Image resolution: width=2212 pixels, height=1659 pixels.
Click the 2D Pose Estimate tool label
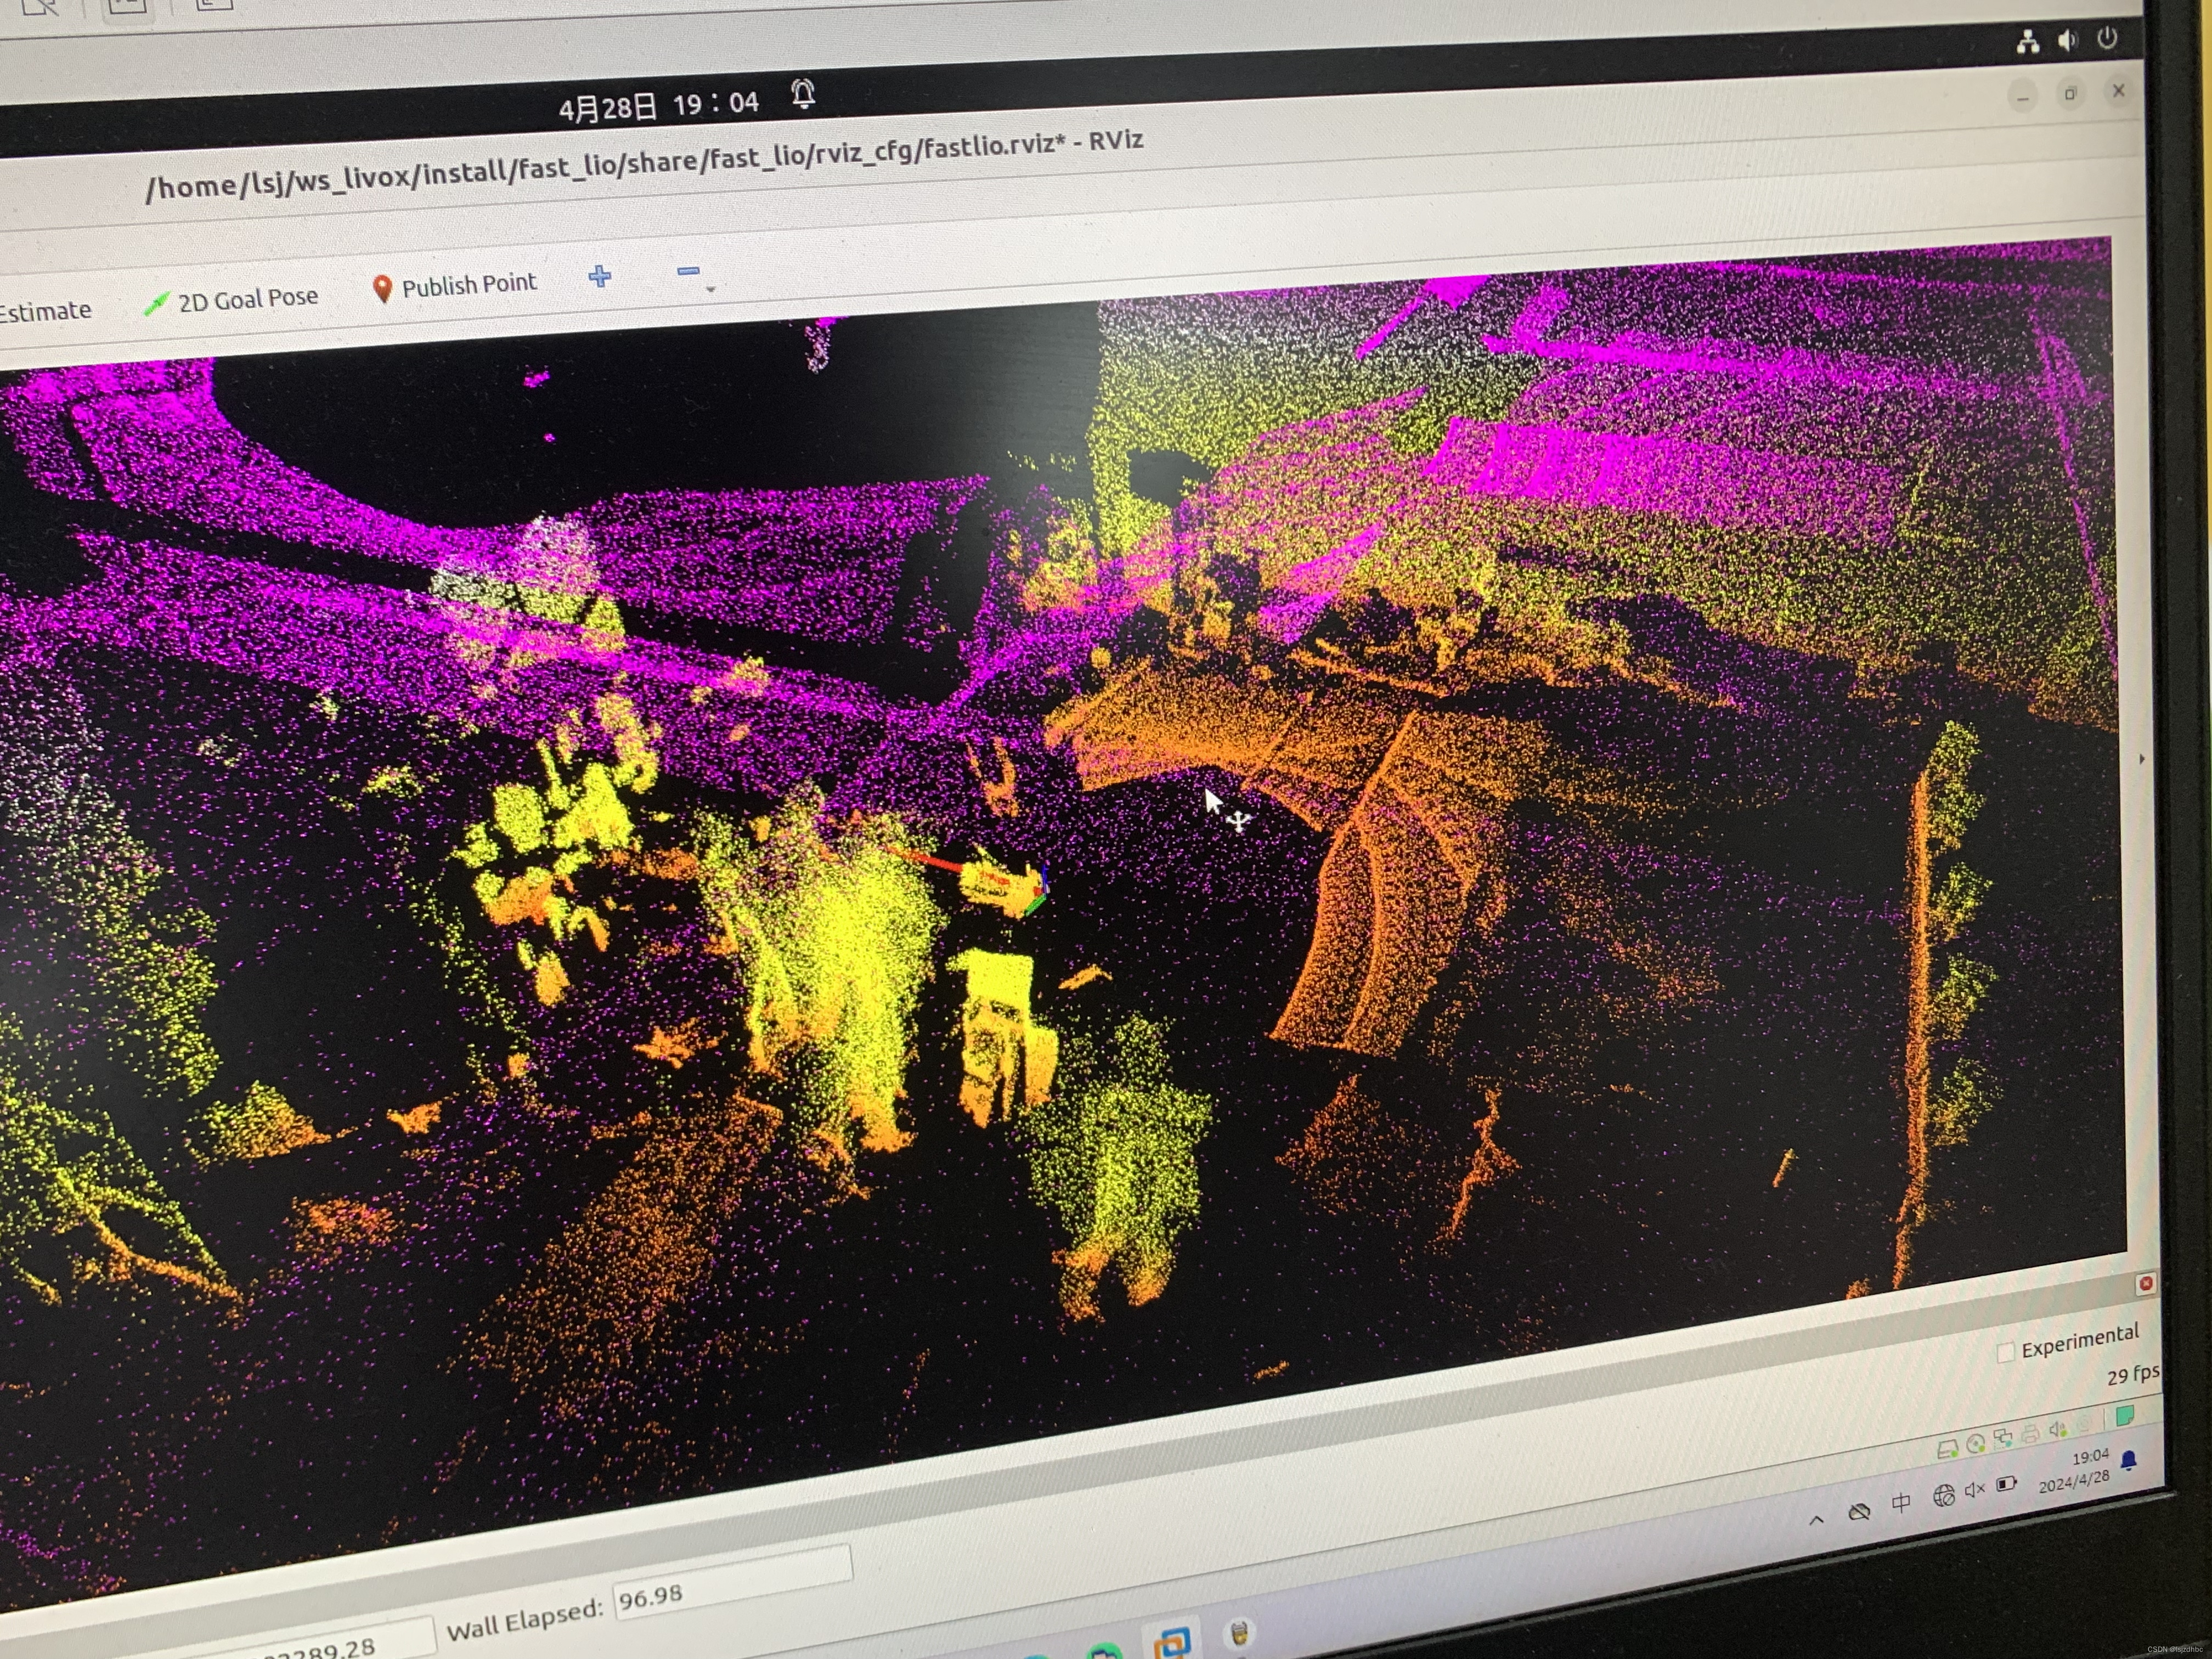click(x=45, y=311)
